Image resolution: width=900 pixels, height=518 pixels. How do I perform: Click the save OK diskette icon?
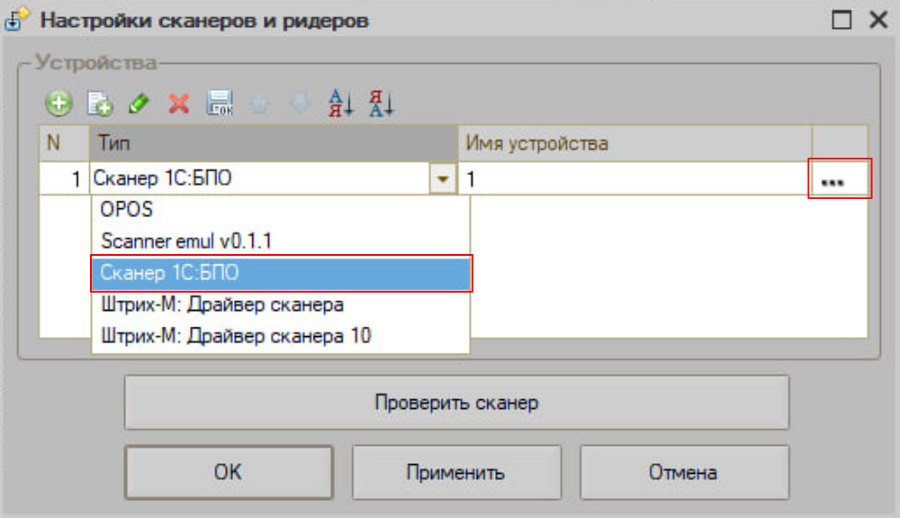coord(219,104)
